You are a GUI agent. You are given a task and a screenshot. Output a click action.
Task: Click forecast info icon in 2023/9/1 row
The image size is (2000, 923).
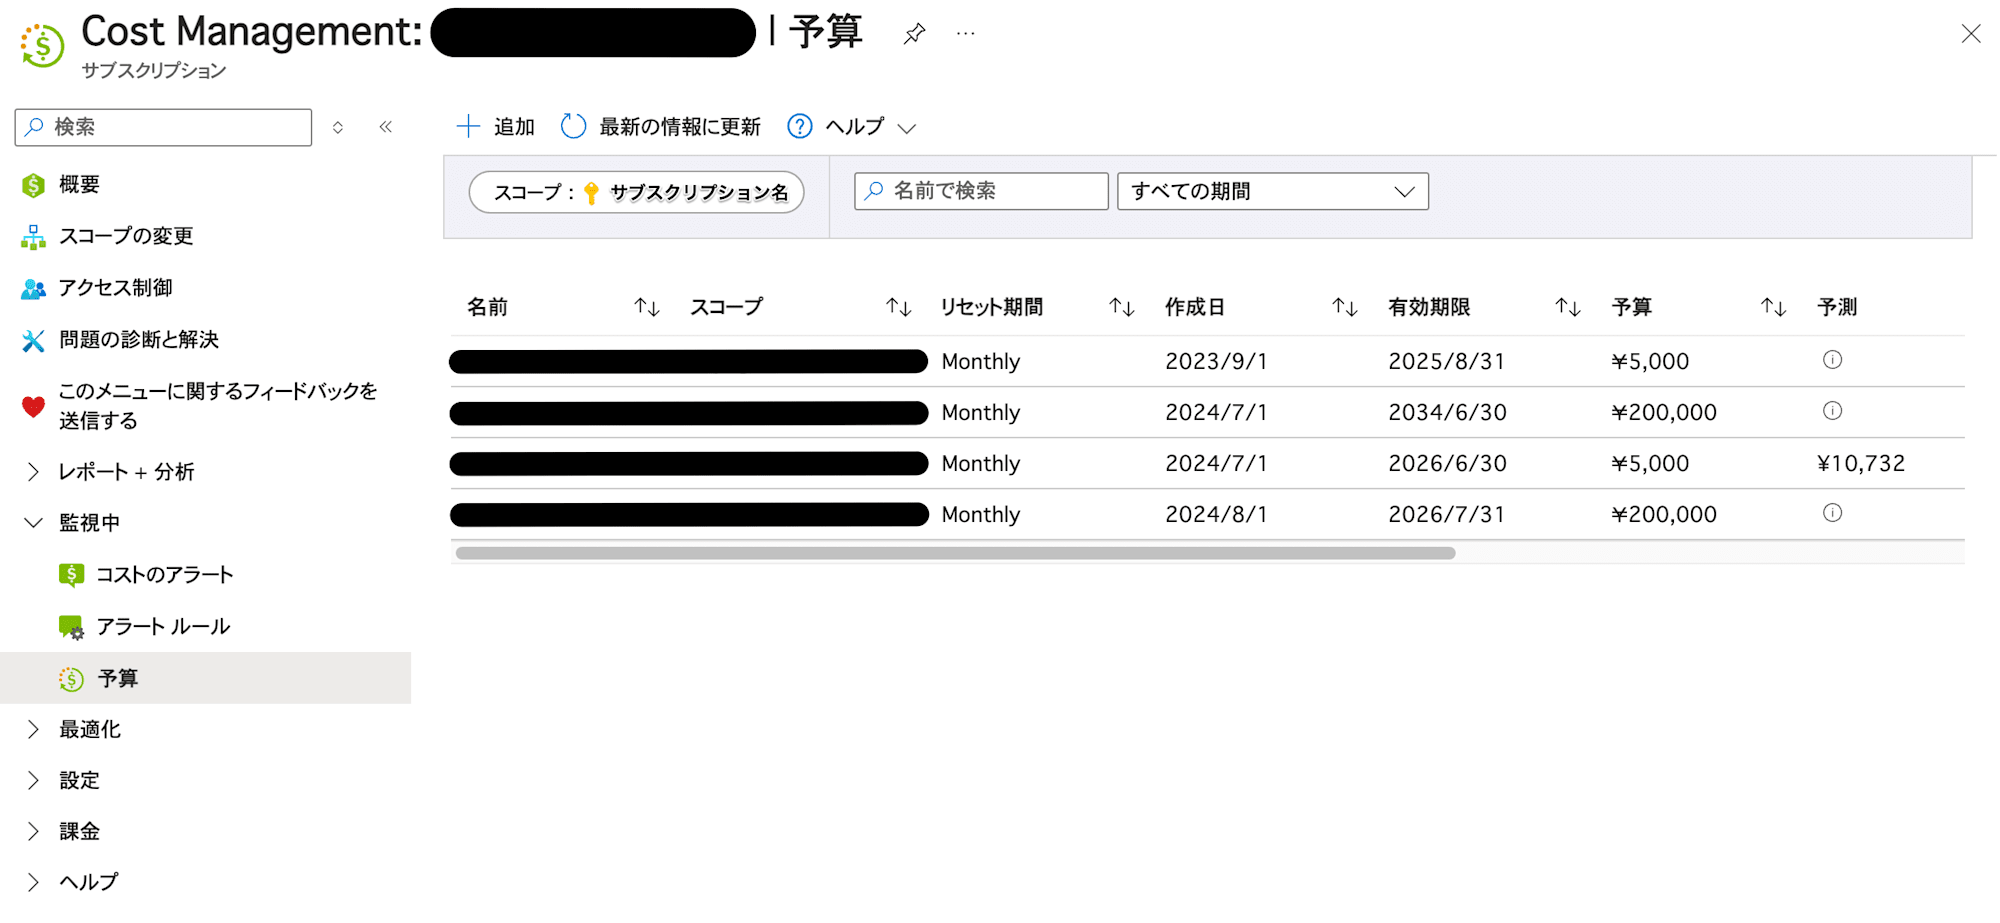[1832, 360]
